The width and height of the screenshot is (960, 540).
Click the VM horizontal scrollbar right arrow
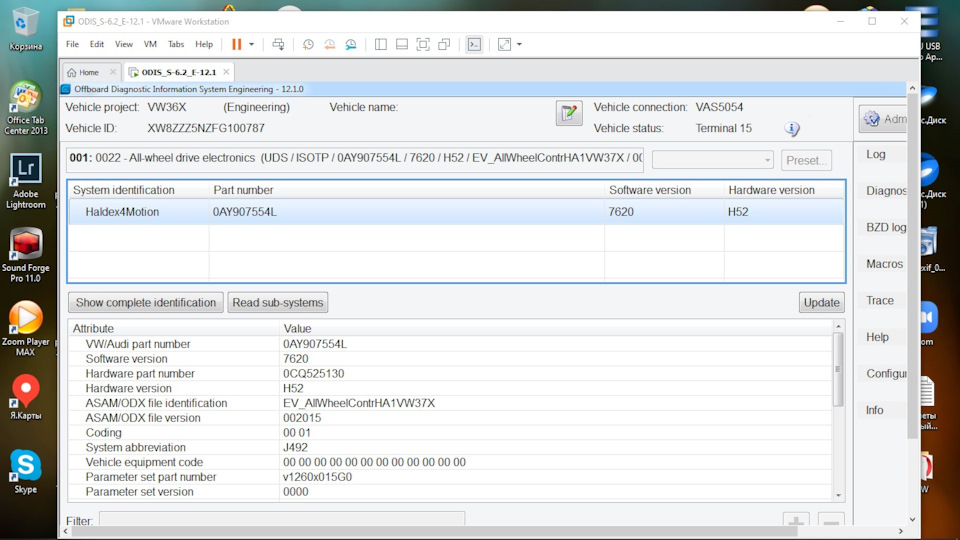901,531
